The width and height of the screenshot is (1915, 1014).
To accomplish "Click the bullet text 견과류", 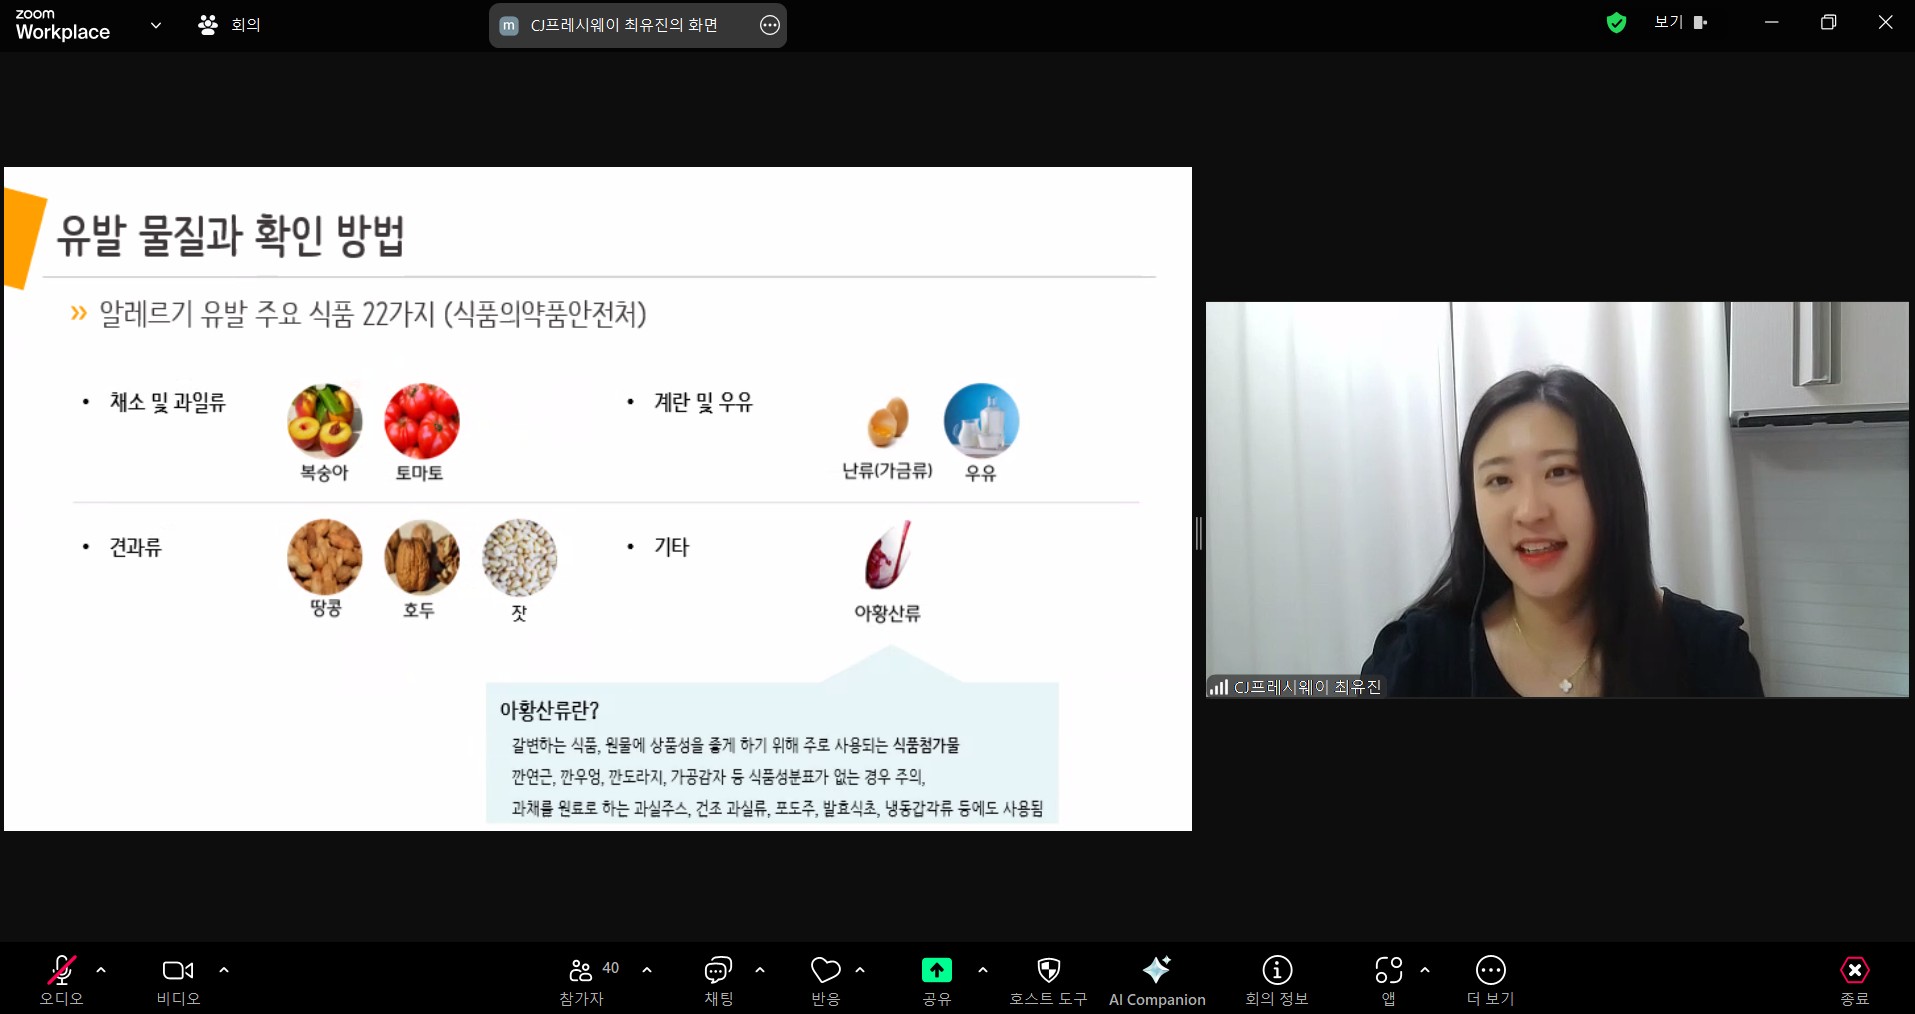I will (135, 547).
